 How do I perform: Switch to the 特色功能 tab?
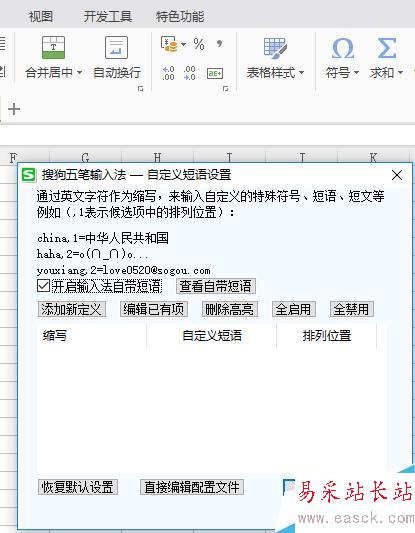coord(180,16)
